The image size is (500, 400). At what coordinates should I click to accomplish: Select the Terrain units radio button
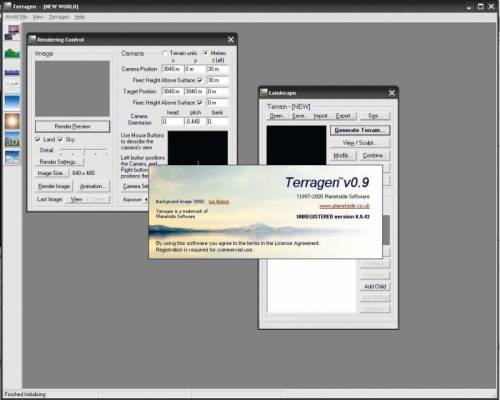tap(165, 53)
